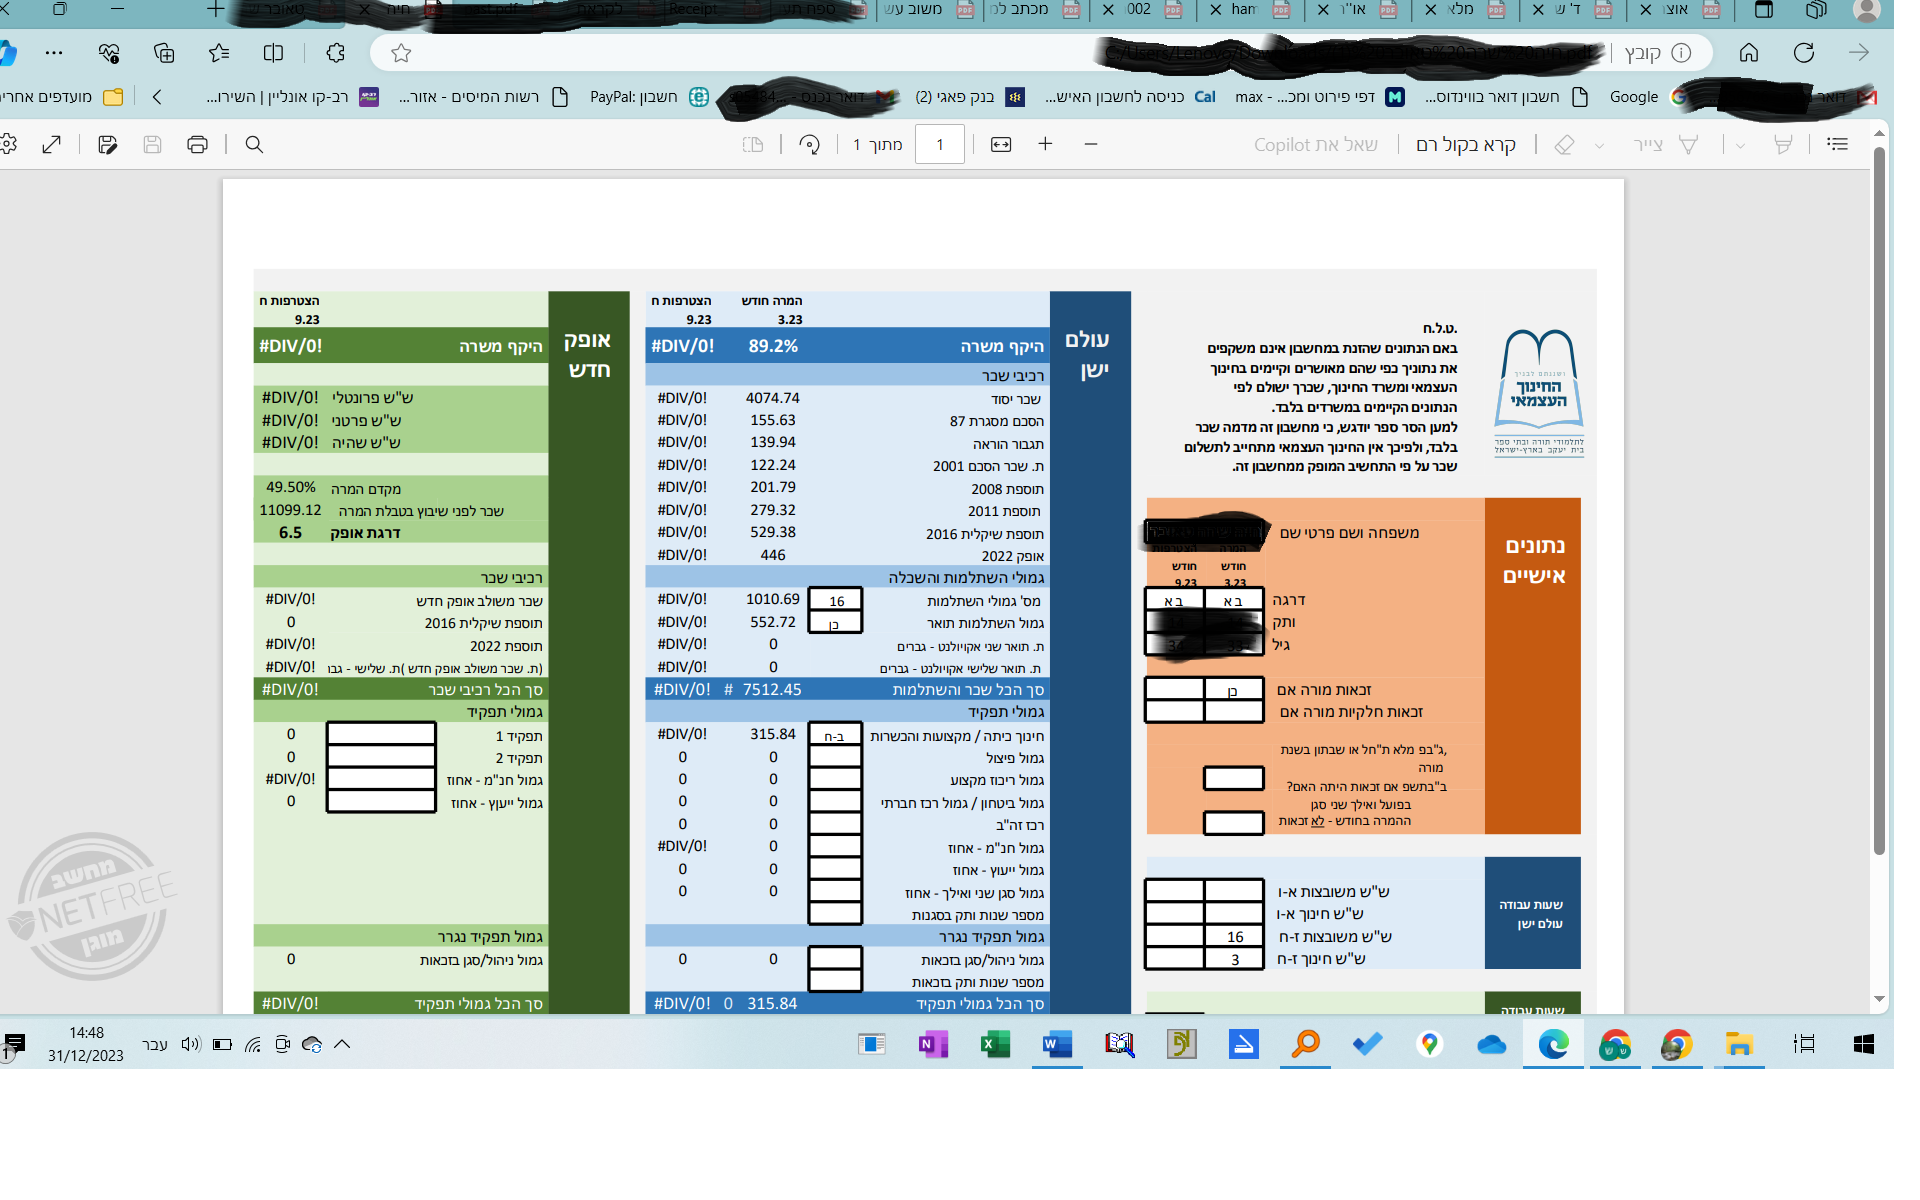
Task: Enter full screen with expand arrows icon
Action: (x=52, y=145)
